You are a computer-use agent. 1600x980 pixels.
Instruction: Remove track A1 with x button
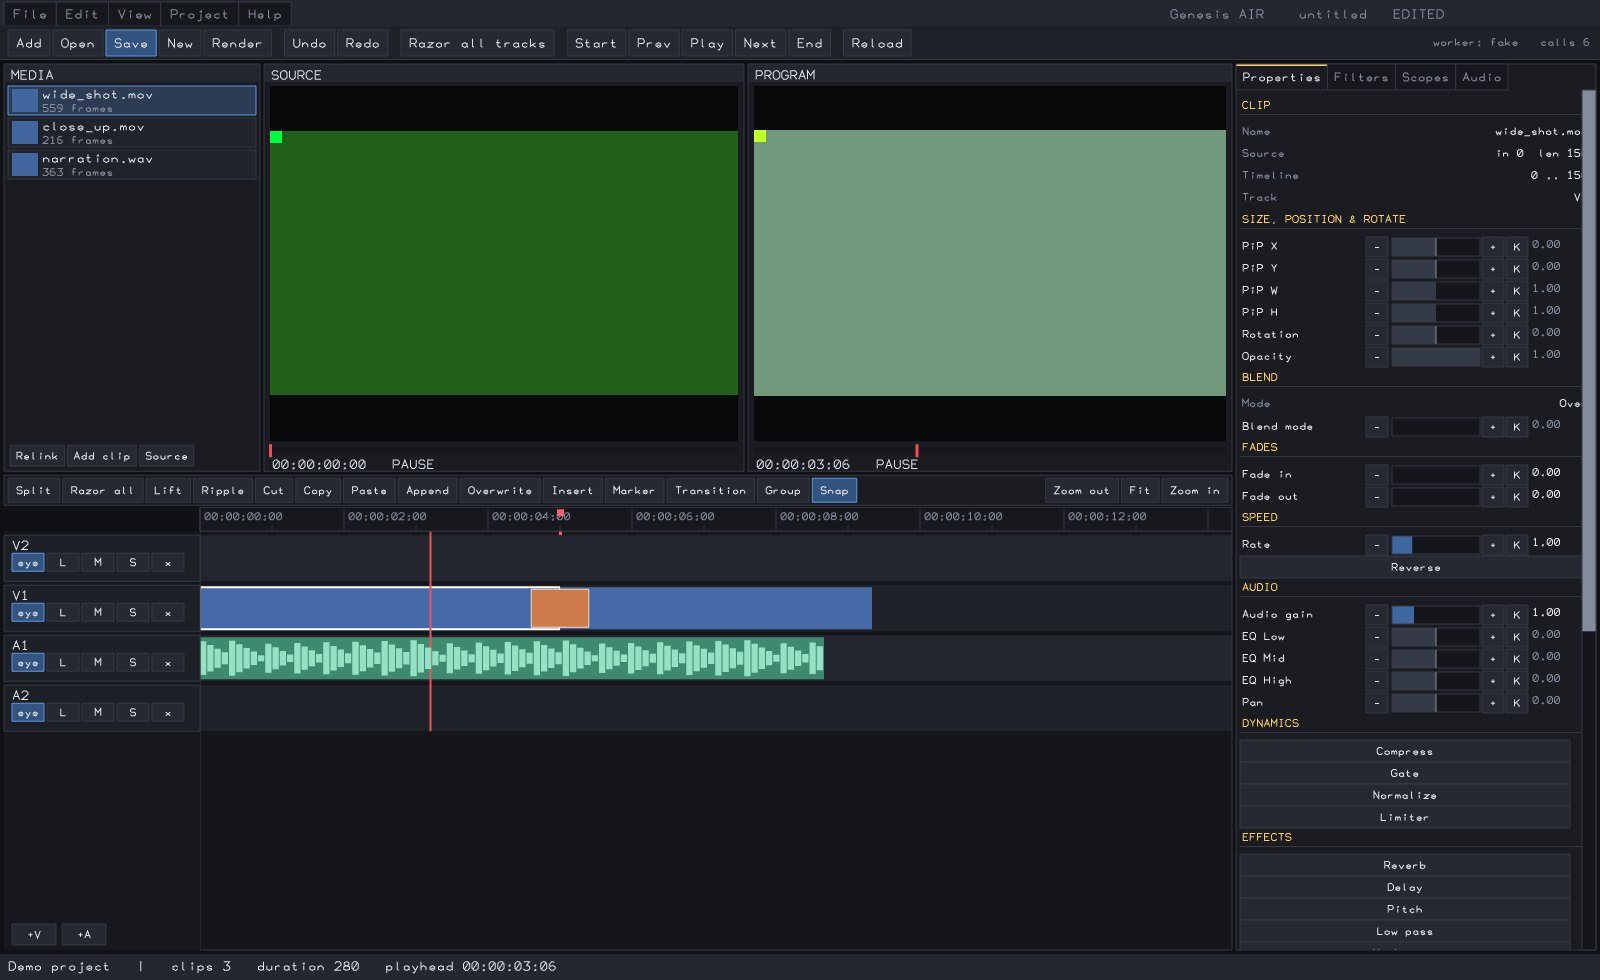coord(168,663)
